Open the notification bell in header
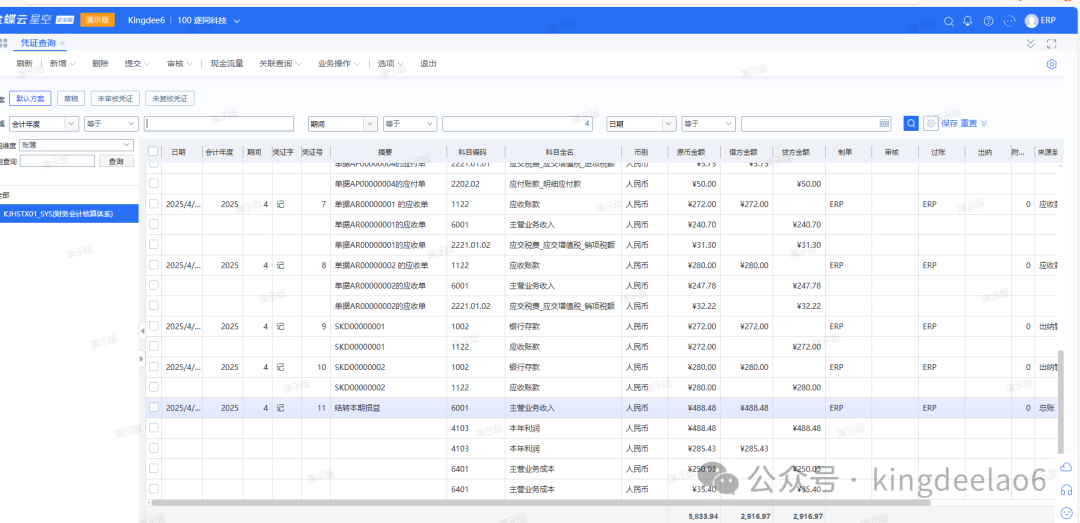 (x=967, y=20)
